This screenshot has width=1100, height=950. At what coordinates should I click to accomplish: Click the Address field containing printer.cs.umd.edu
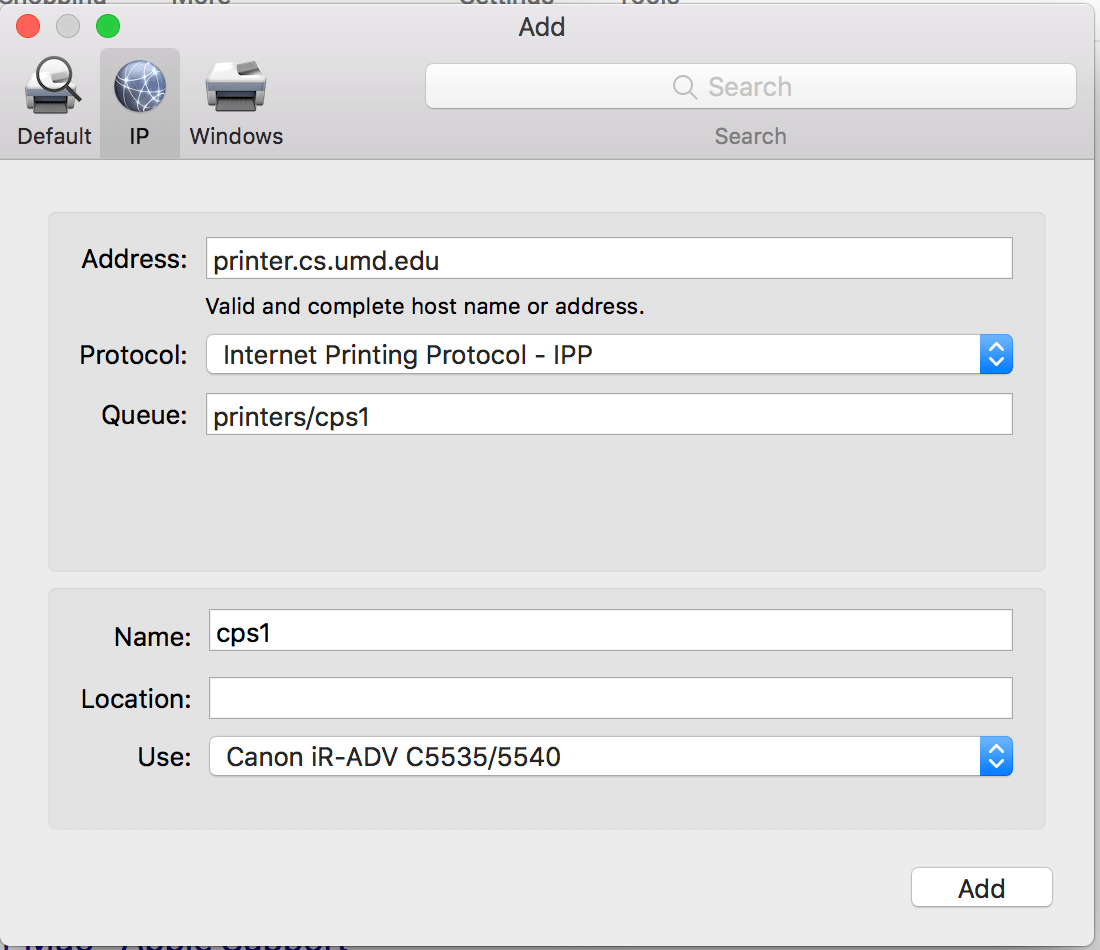point(609,258)
